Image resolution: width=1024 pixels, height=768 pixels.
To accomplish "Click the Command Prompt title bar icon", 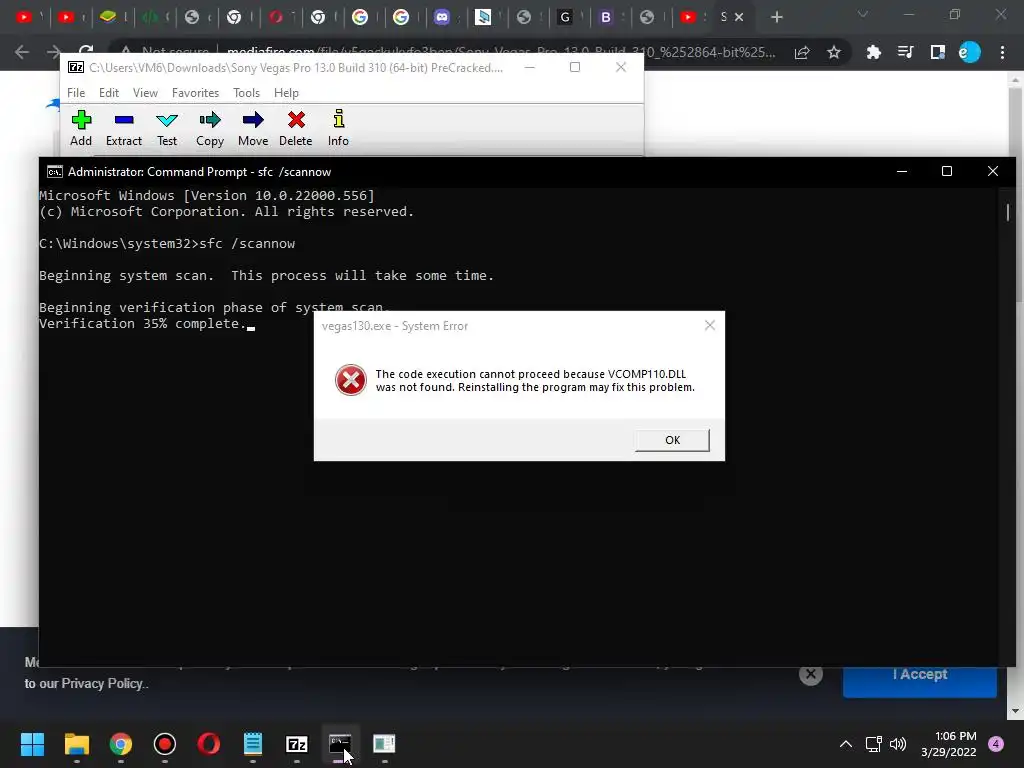I will click(x=55, y=172).
